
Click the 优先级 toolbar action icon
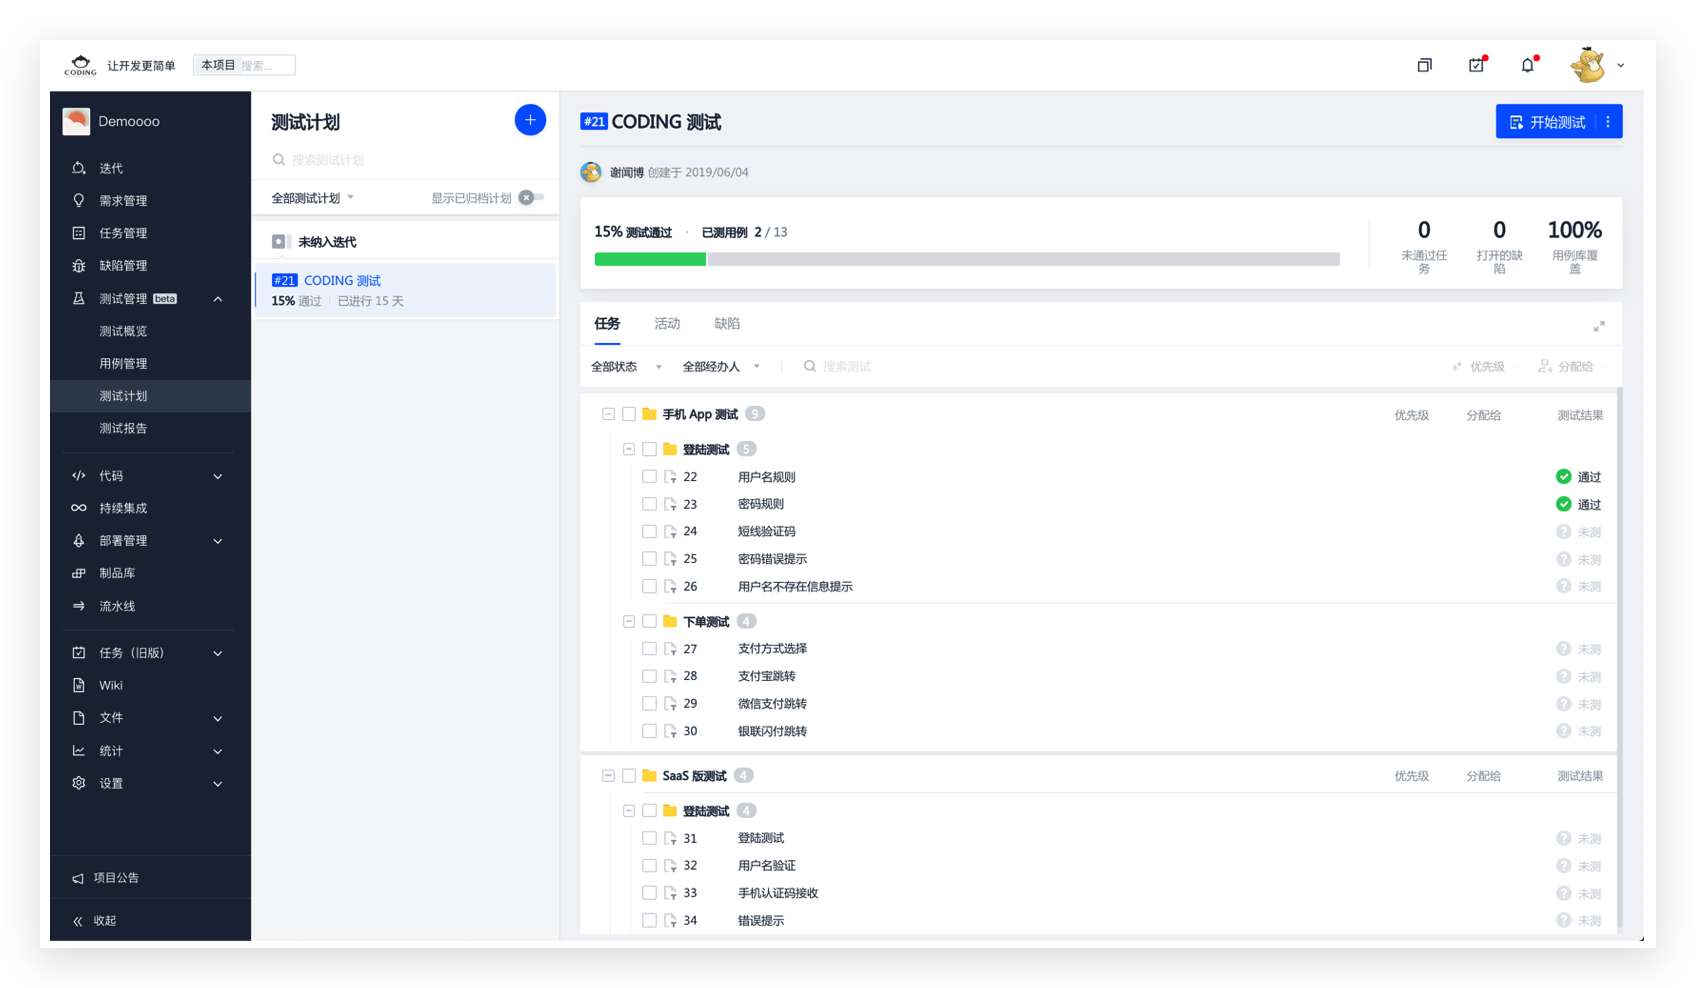(1457, 367)
